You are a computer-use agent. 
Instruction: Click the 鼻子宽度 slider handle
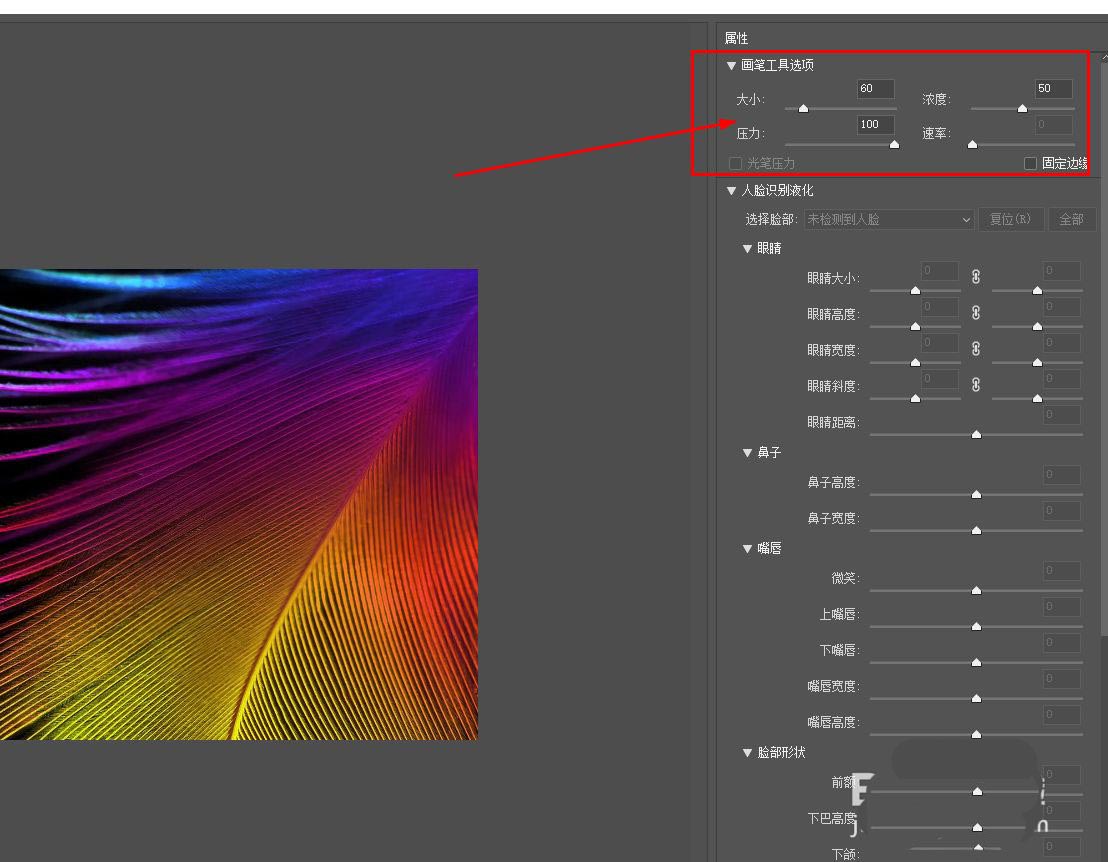pos(977,530)
